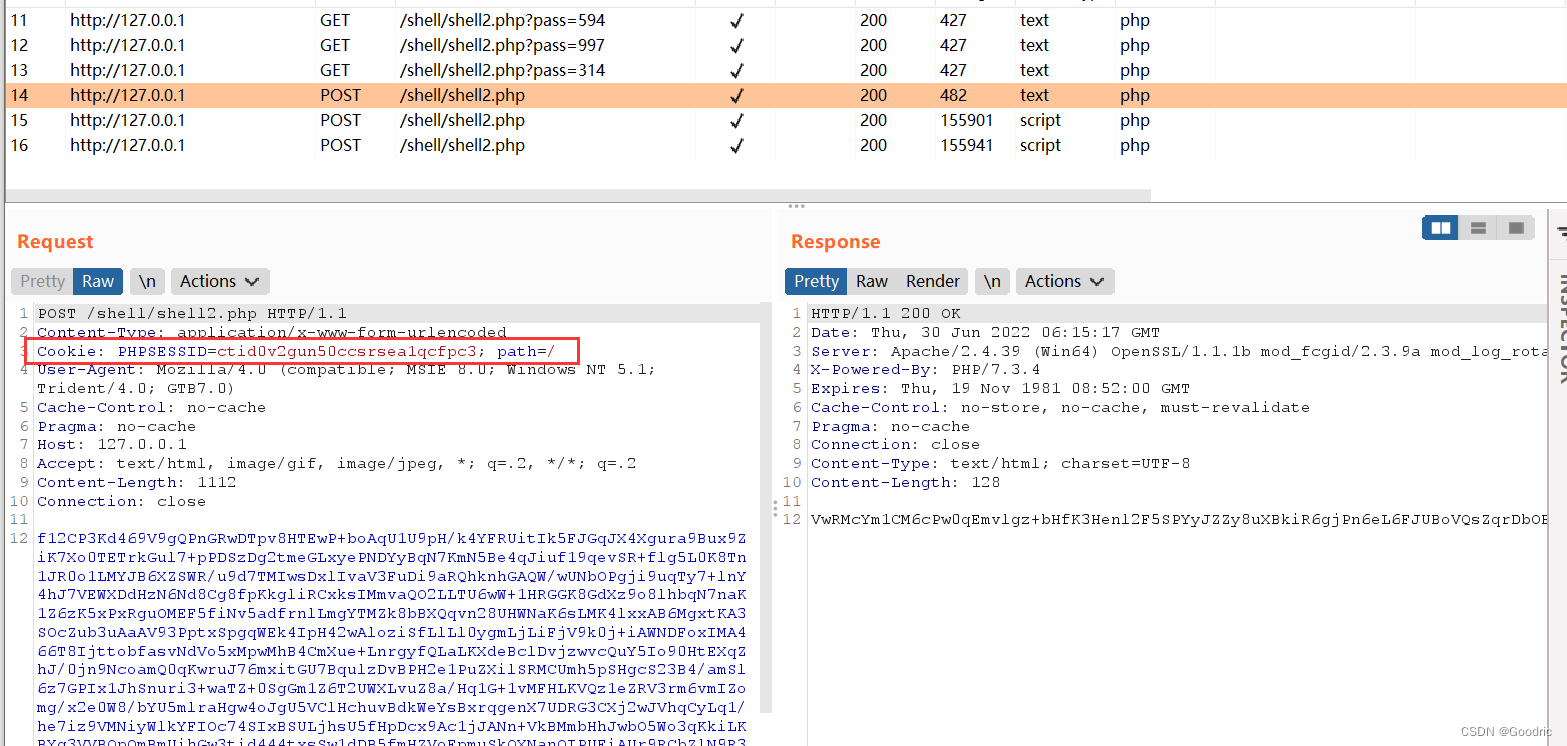Click length value 155941 in row 16
The width and height of the screenshot is (1567, 746).
[967, 145]
